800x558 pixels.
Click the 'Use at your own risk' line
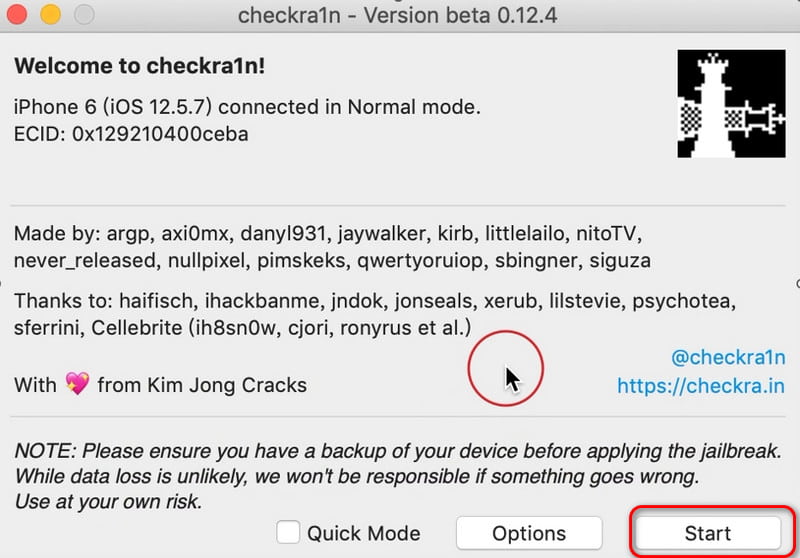coord(108,502)
